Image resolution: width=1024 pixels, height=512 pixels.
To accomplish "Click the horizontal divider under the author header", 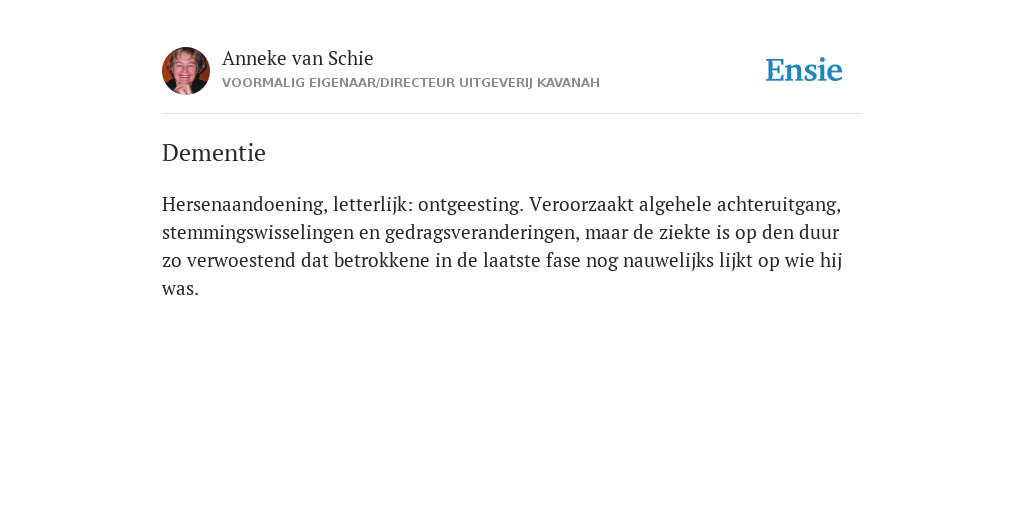I will [512, 114].
